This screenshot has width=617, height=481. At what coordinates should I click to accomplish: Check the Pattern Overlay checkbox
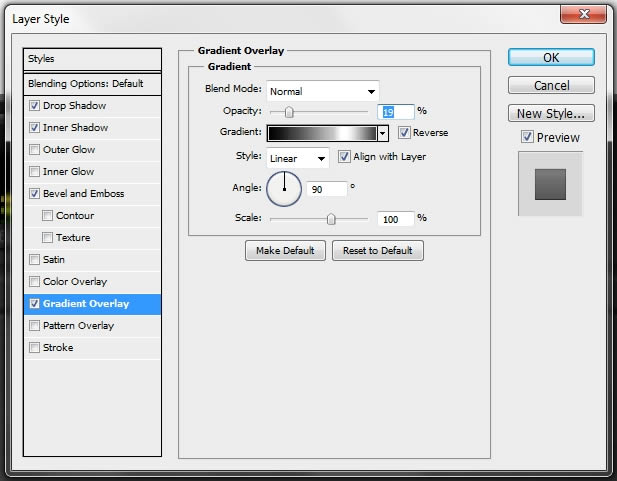pyautogui.click(x=34, y=326)
